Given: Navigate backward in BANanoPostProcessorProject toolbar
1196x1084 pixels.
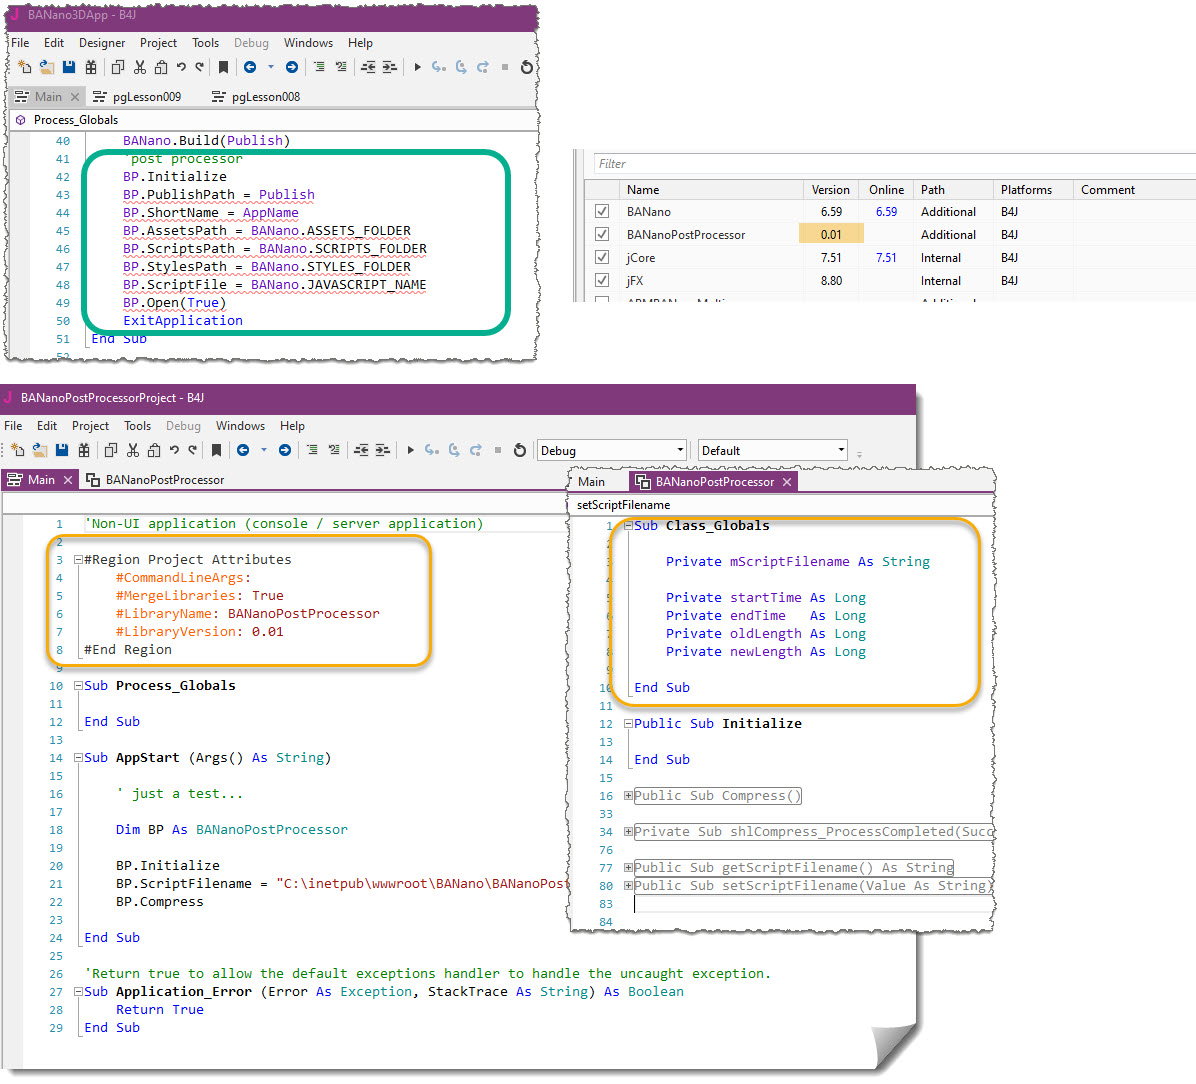Looking at the screenshot, I should tap(243, 450).
